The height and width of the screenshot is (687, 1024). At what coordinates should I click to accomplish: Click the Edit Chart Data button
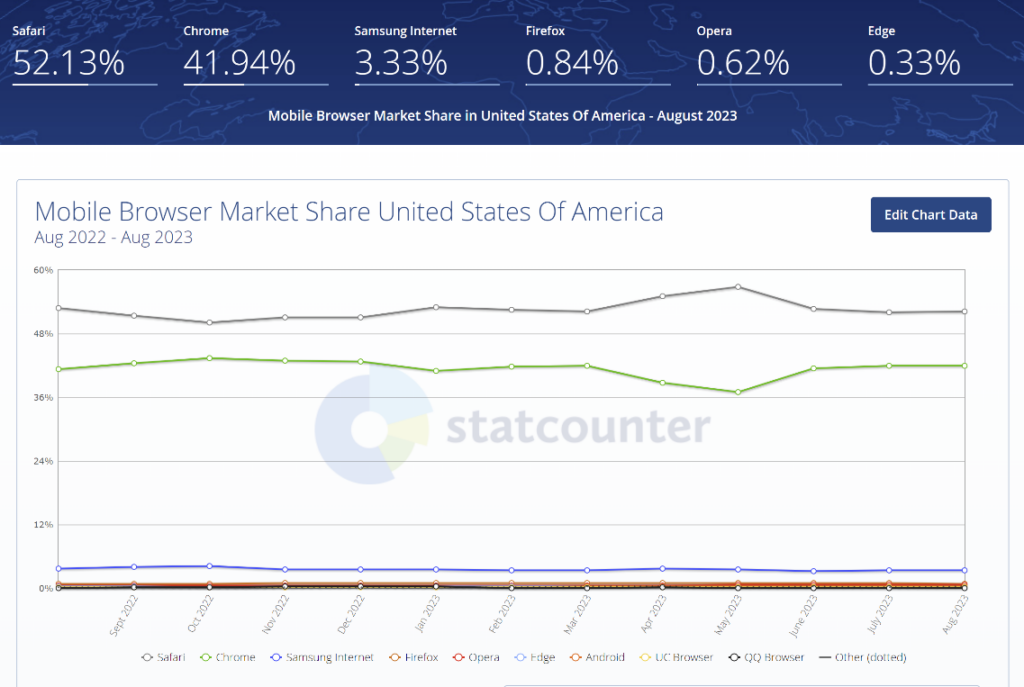[931, 215]
